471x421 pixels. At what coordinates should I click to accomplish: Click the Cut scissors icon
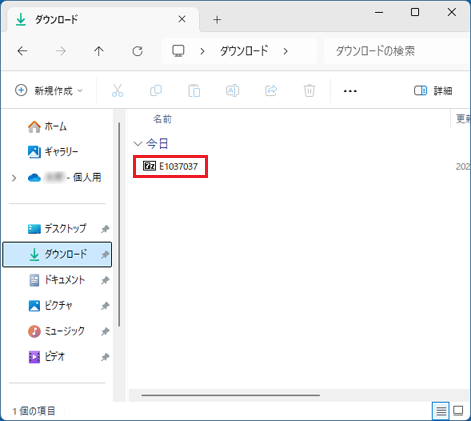pos(117,90)
